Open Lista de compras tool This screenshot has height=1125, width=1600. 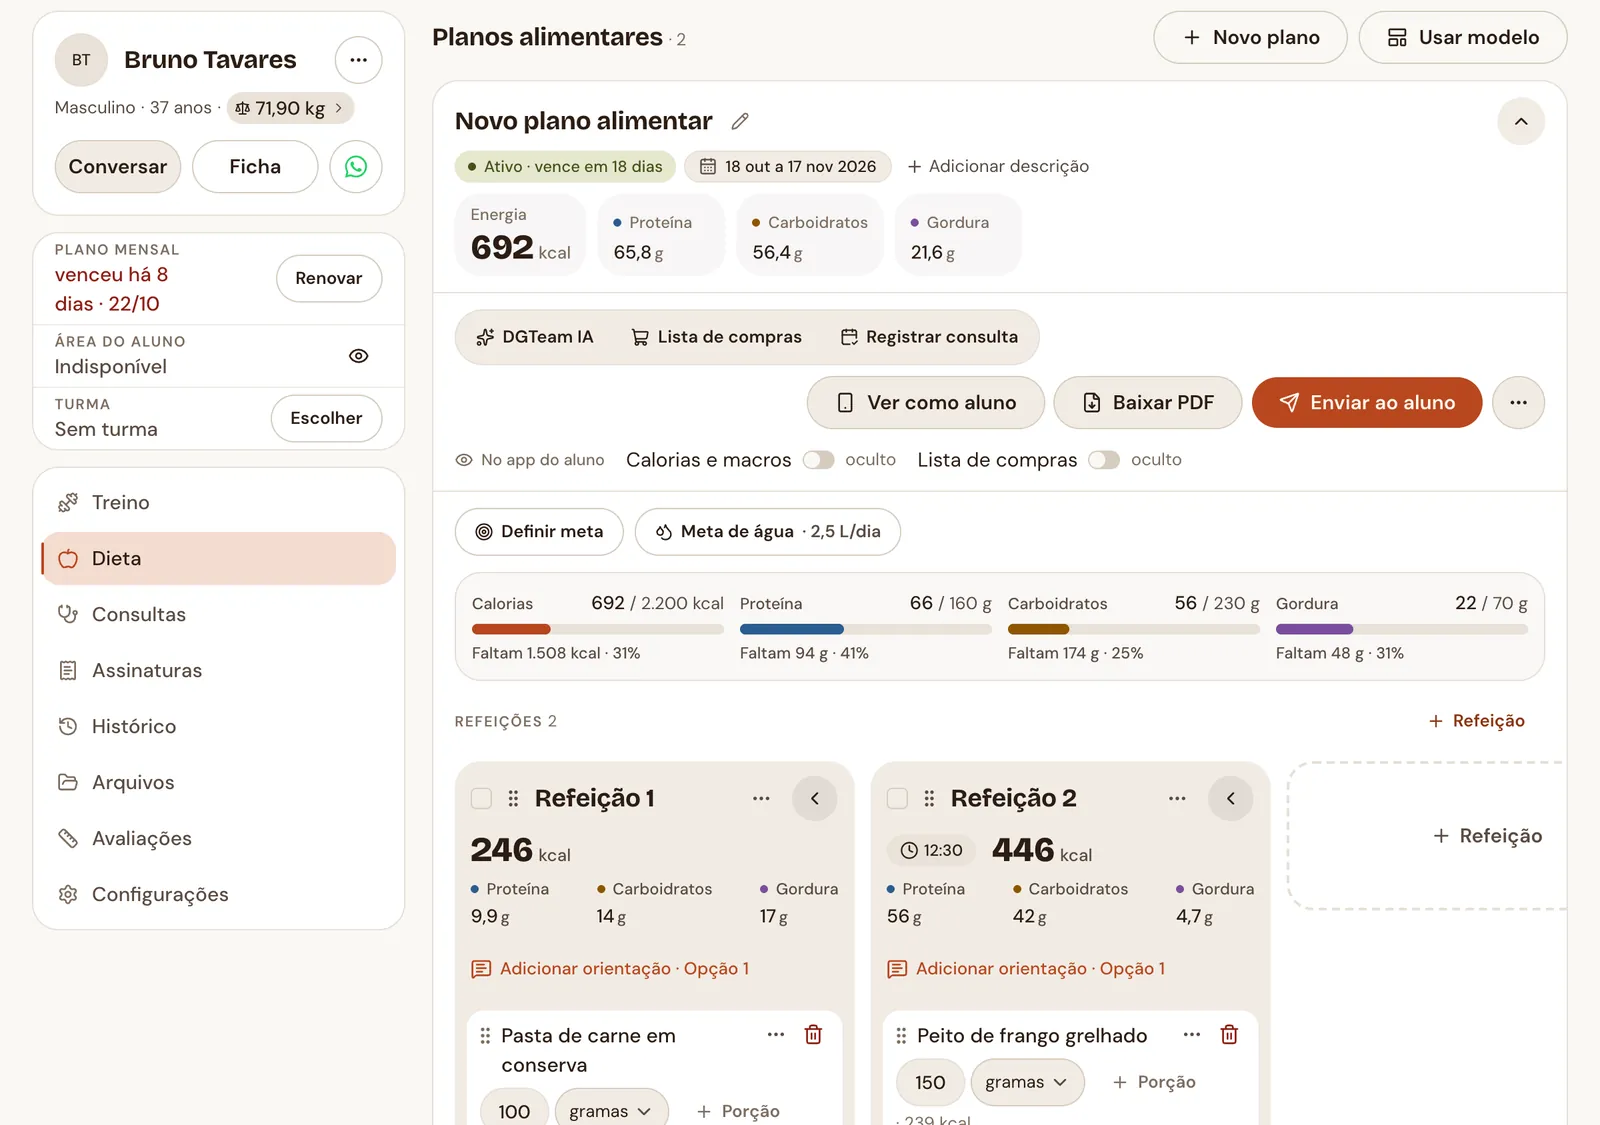717,337
